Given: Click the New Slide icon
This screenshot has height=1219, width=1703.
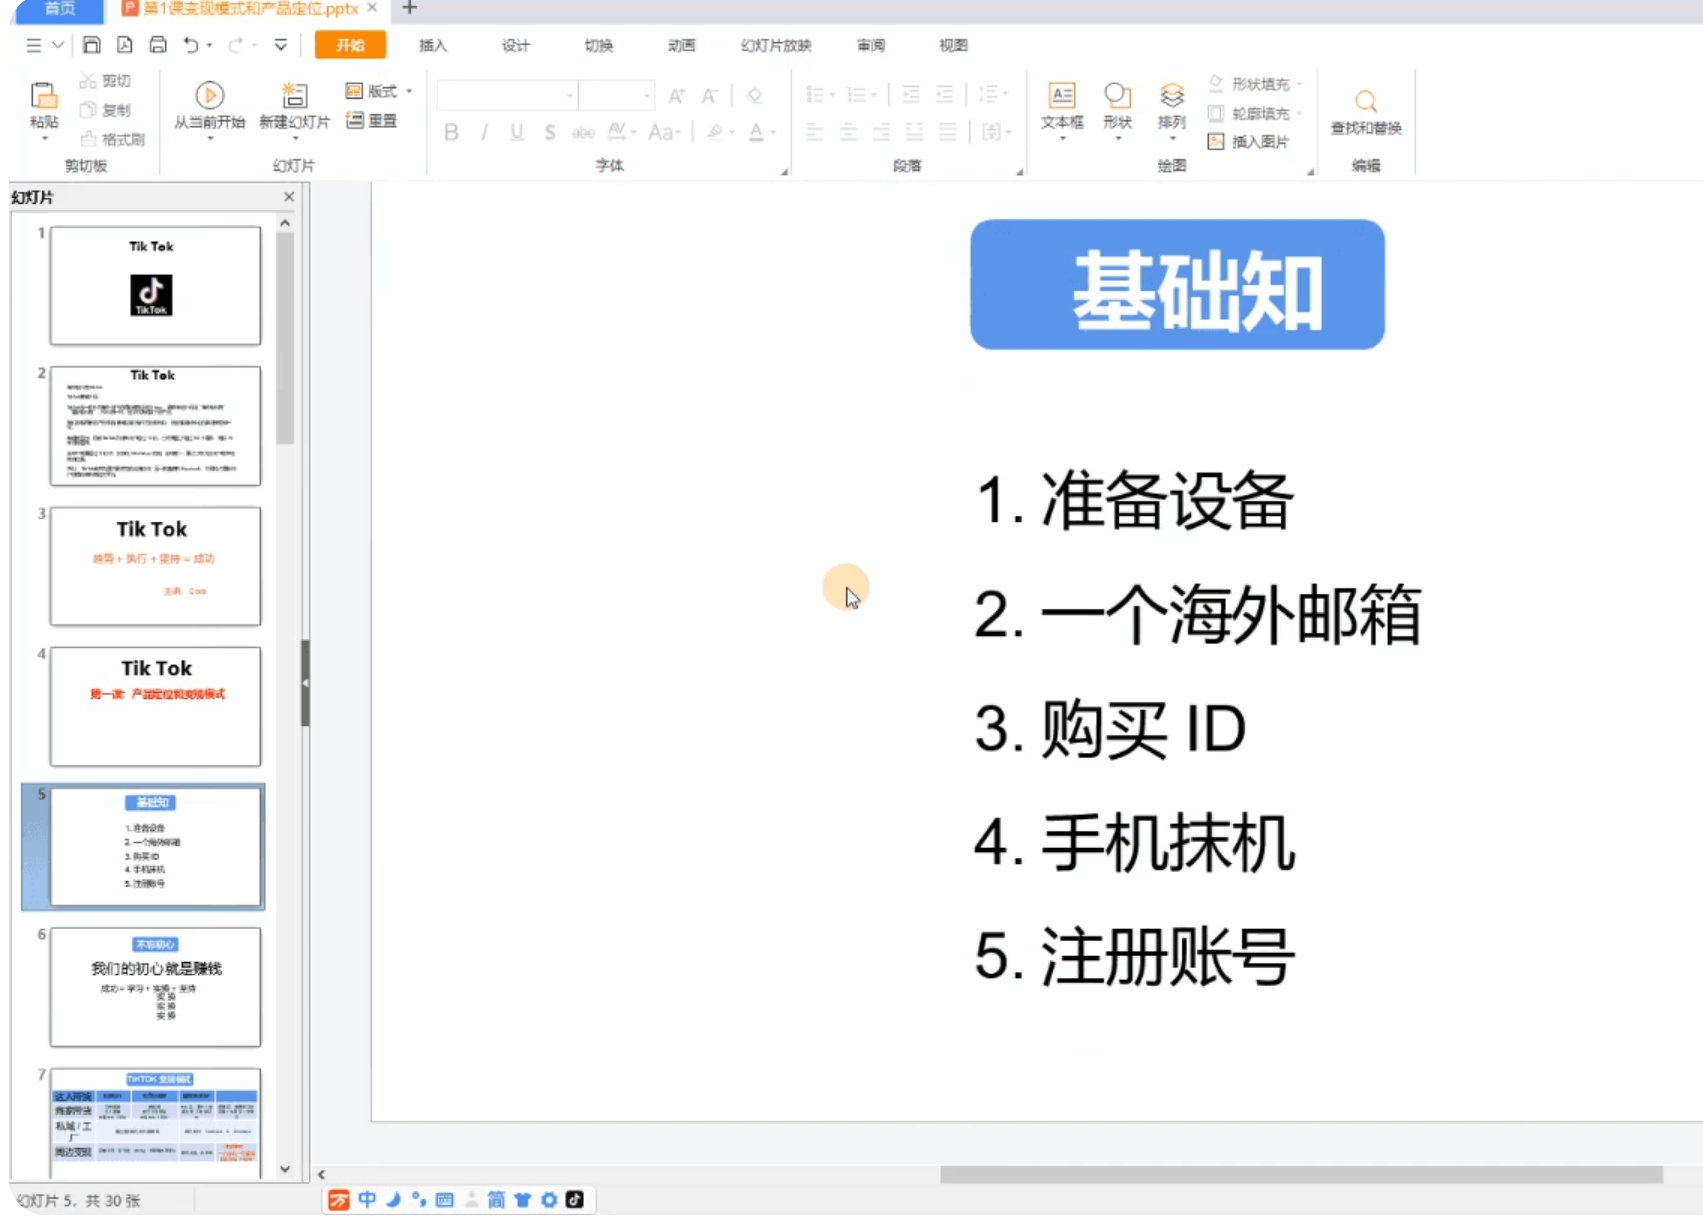Looking at the screenshot, I should [x=294, y=97].
